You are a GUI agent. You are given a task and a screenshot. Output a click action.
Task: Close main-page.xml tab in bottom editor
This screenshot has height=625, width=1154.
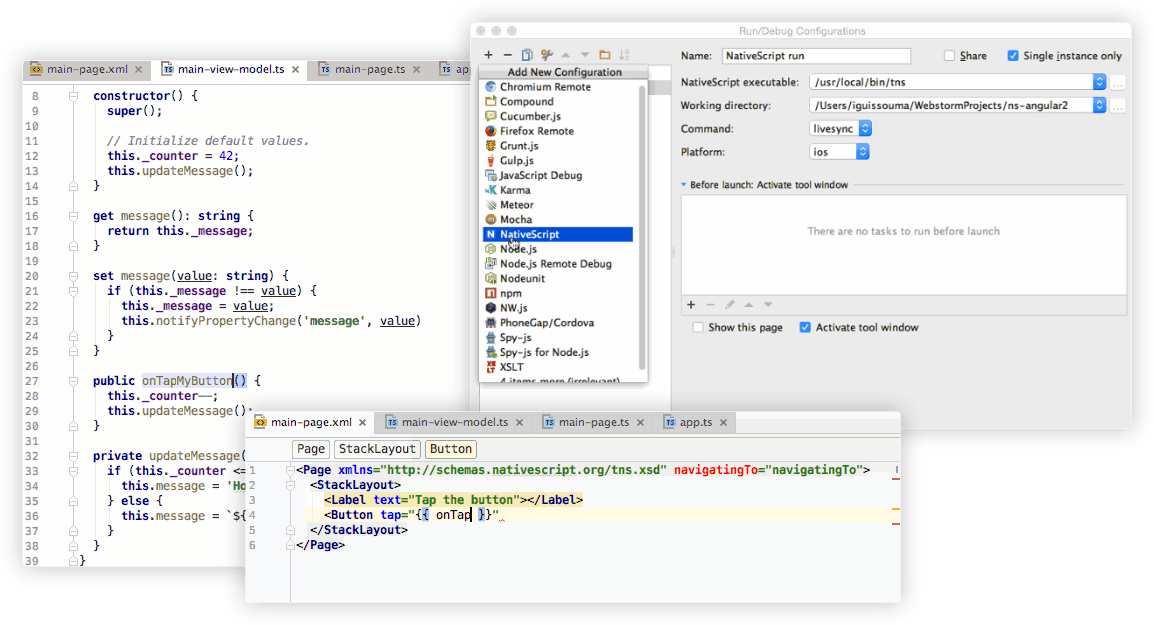[x=362, y=423]
